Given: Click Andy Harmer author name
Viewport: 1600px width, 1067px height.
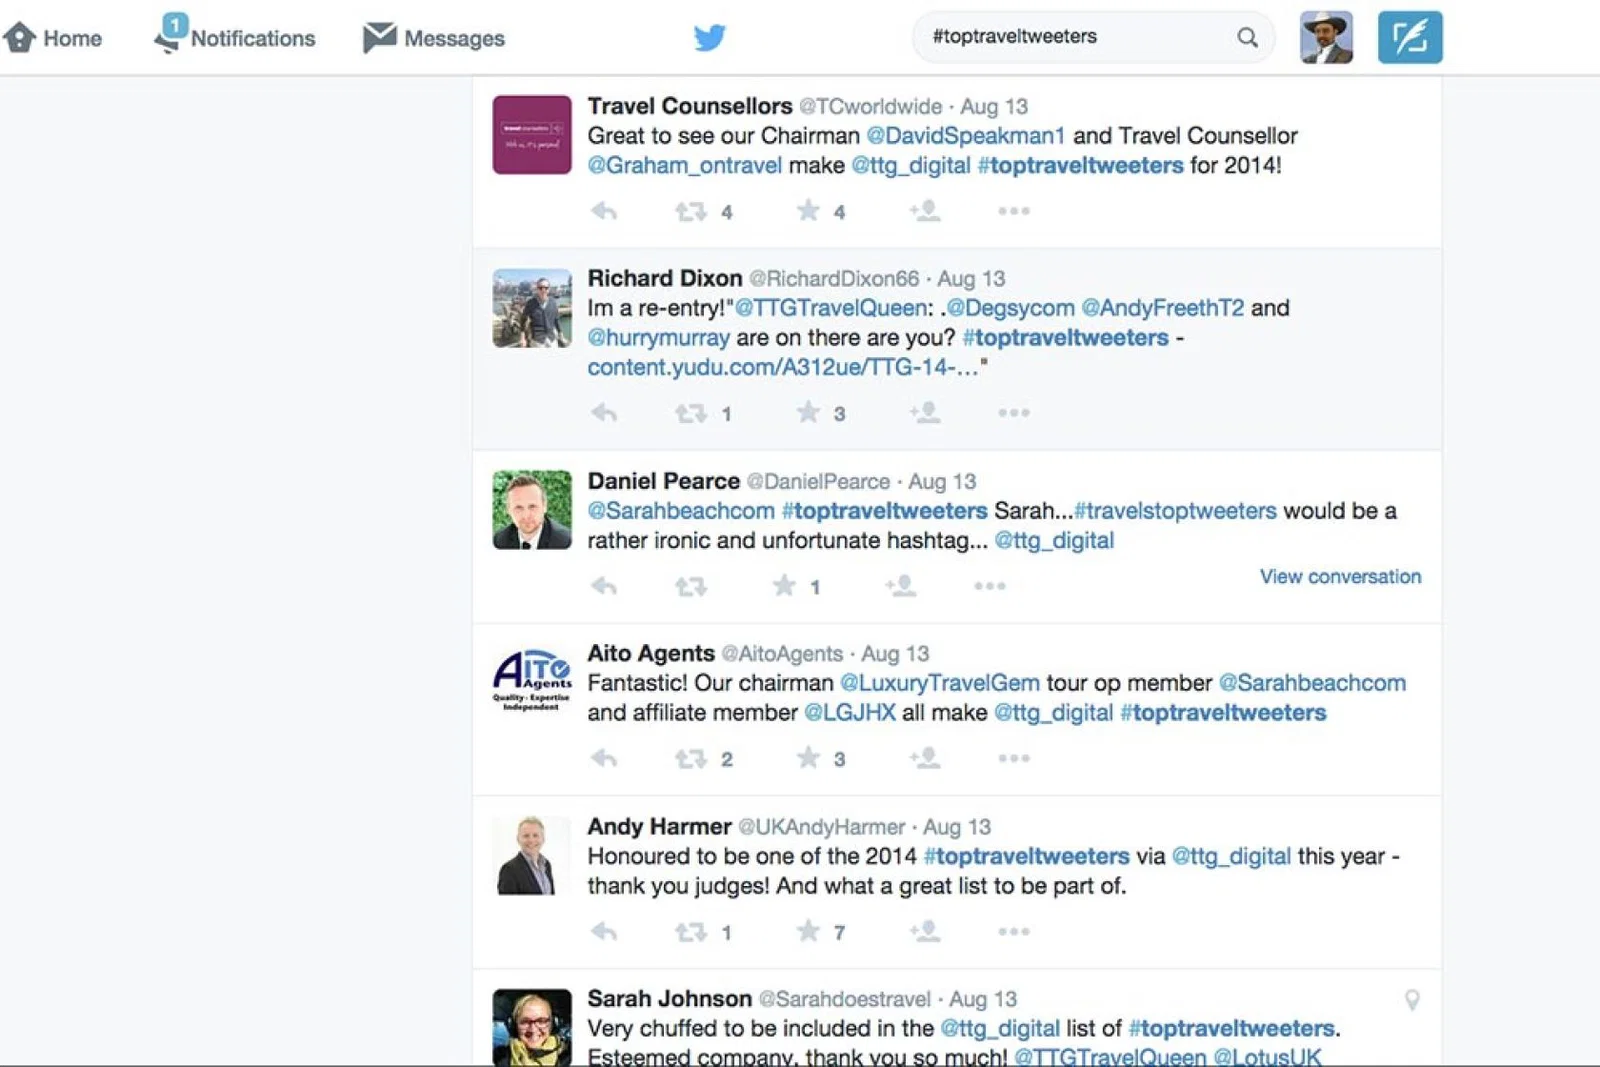Looking at the screenshot, I should (659, 827).
